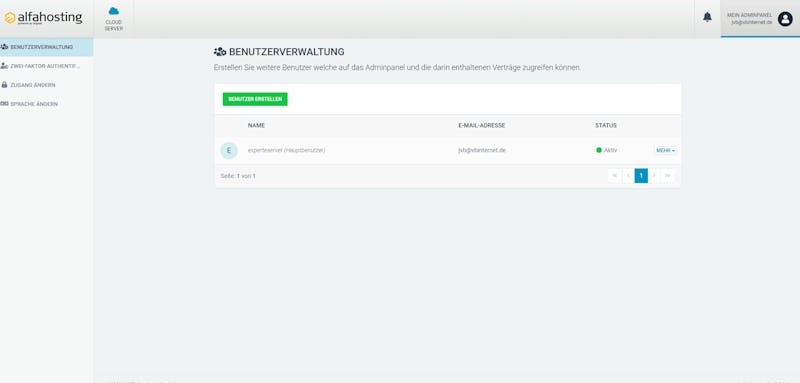The height and width of the screenshot is (383, 800).
Task: Click the Zwei-Faktor-Authentifizierung sidebar icon
Action: coord(5,66)
